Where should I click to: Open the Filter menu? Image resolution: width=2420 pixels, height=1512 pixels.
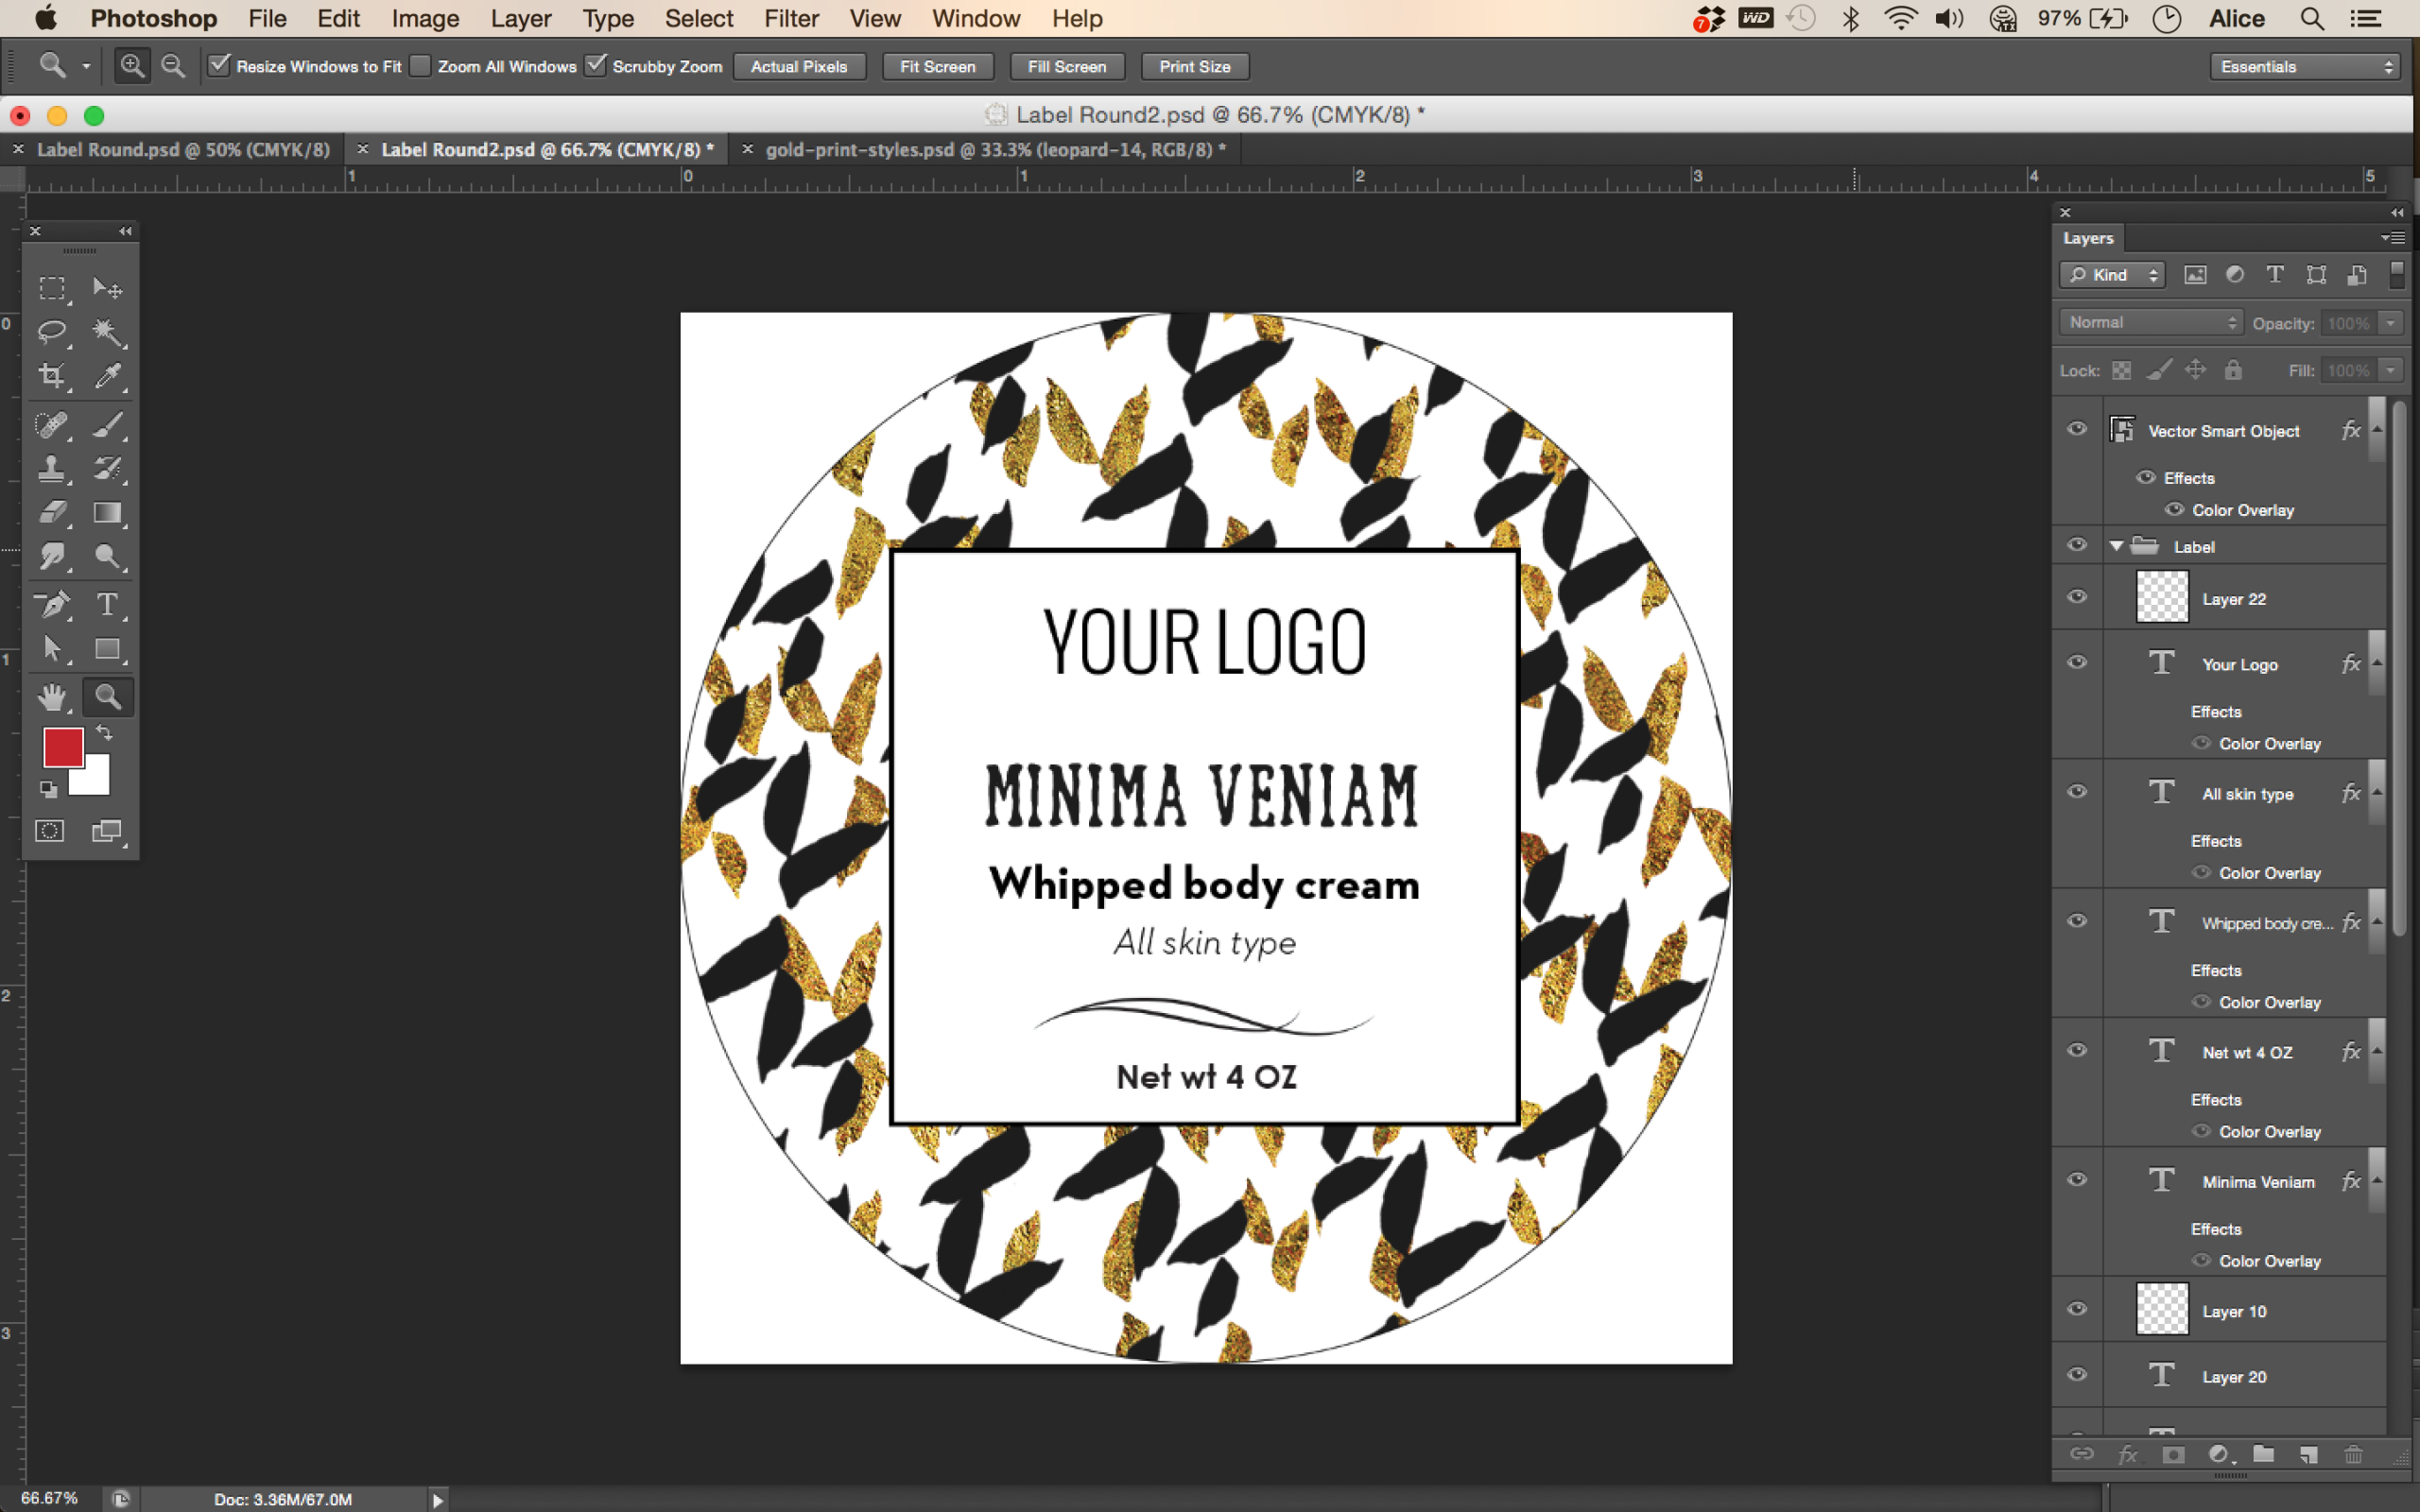coord(790,18)
